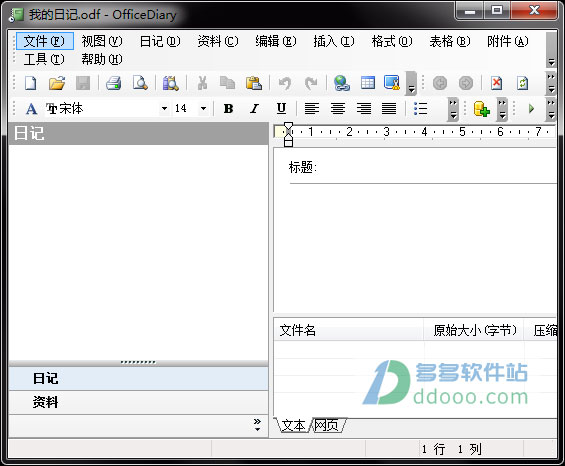The image size is (565, 466).
Task: Open the 文件(F) menu
Action: [x=45, y=41]
